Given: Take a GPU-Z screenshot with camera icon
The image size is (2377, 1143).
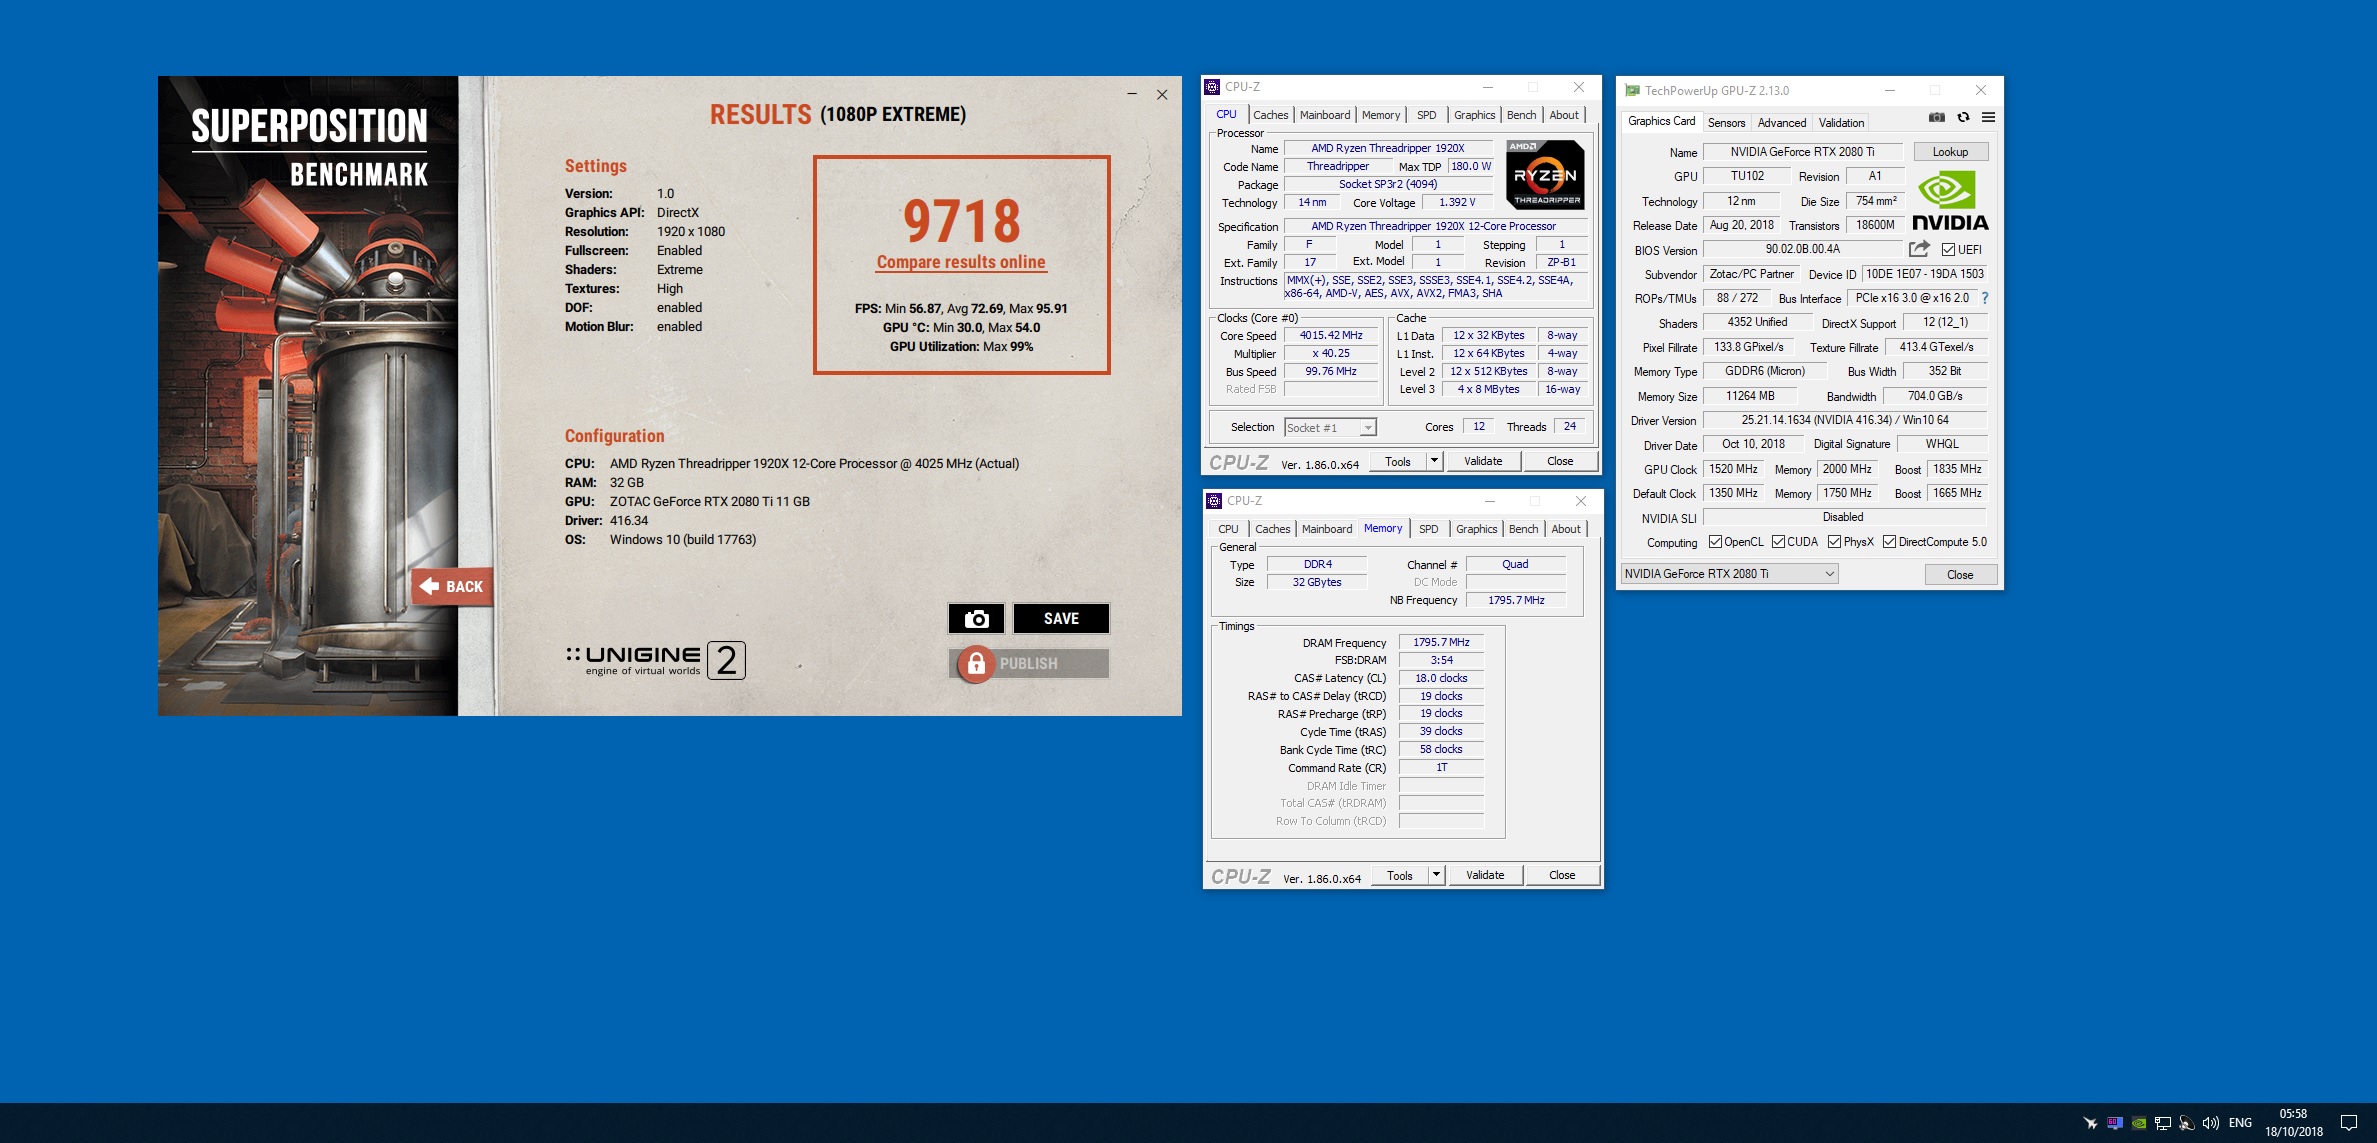Looking at the screenshot, I should coord(1937,117).
